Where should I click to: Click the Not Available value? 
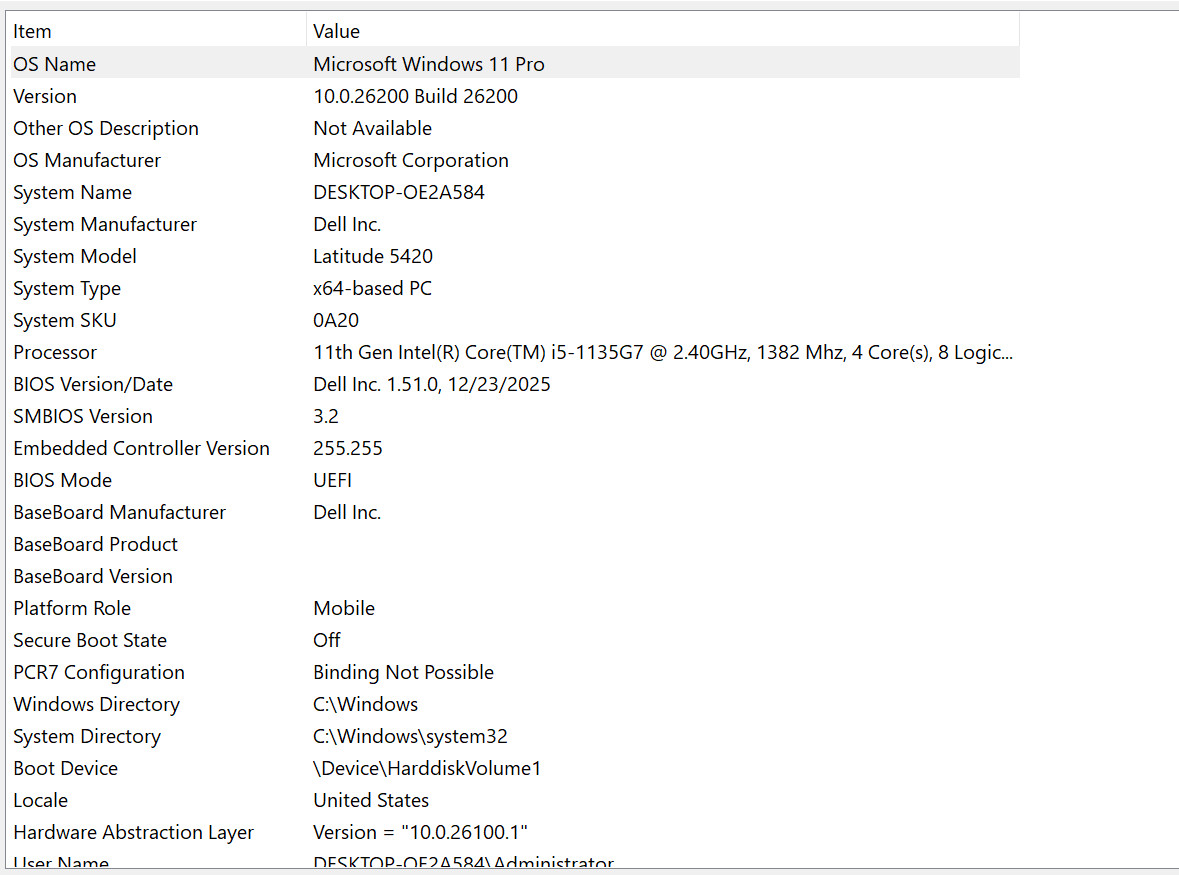click(x=372, y=129)
